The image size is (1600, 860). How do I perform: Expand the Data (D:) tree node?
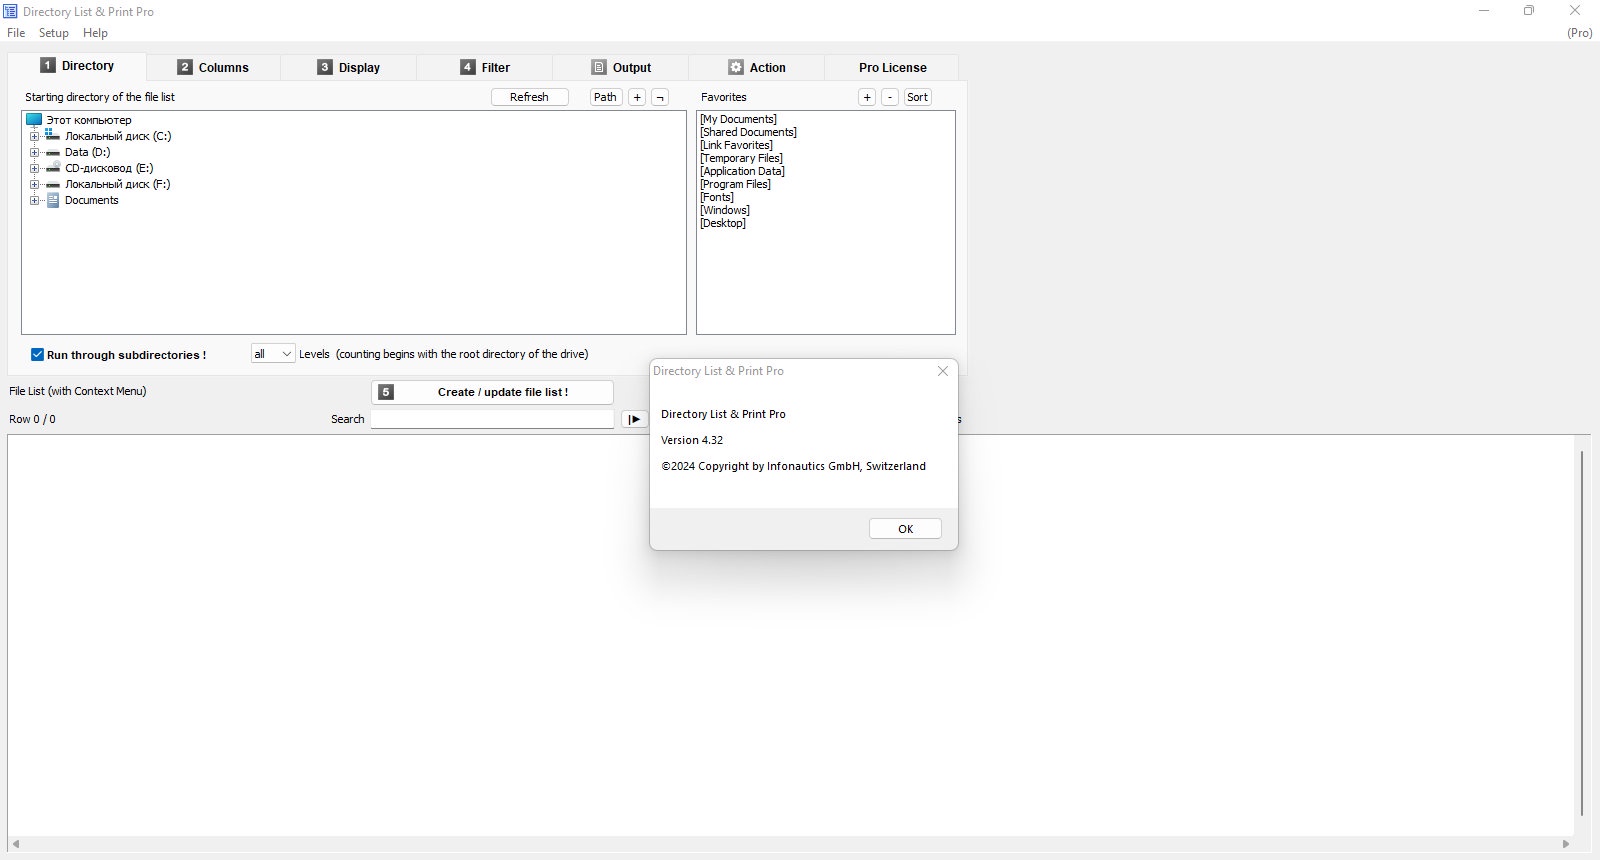click(34, 152)
